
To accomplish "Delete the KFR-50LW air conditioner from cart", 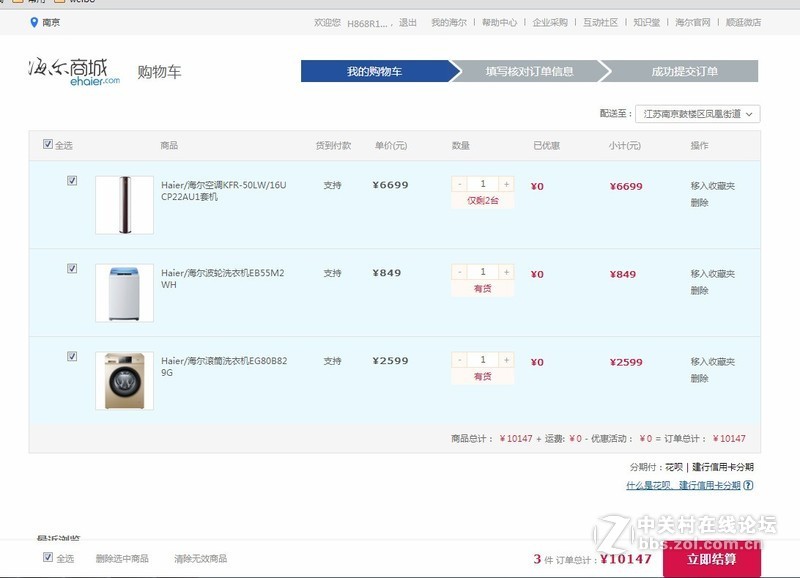I will click(699, 203).
